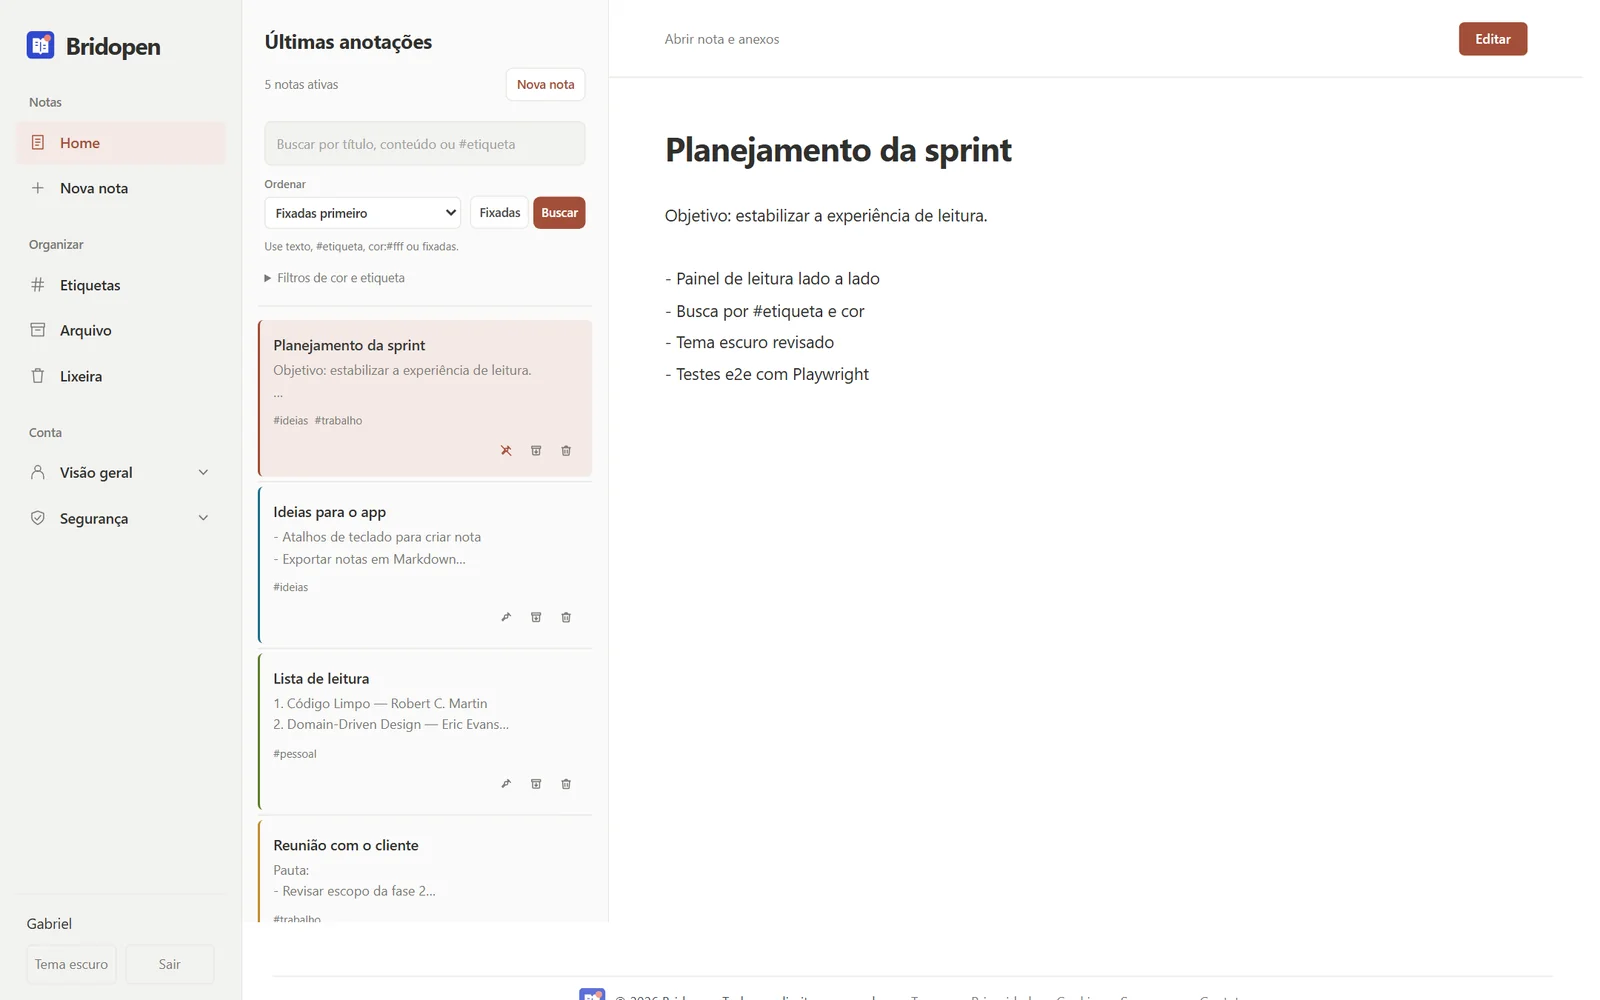Click the Planejamento da sprint heading

click(838, 150)
